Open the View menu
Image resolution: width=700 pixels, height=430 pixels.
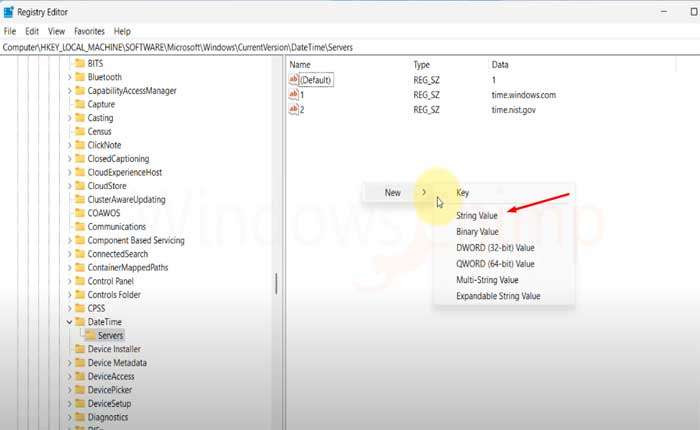pos(56,31)
